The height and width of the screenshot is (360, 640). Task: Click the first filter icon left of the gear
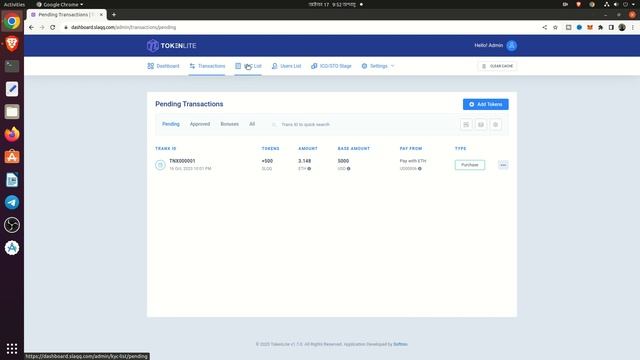tap(466, 124)
